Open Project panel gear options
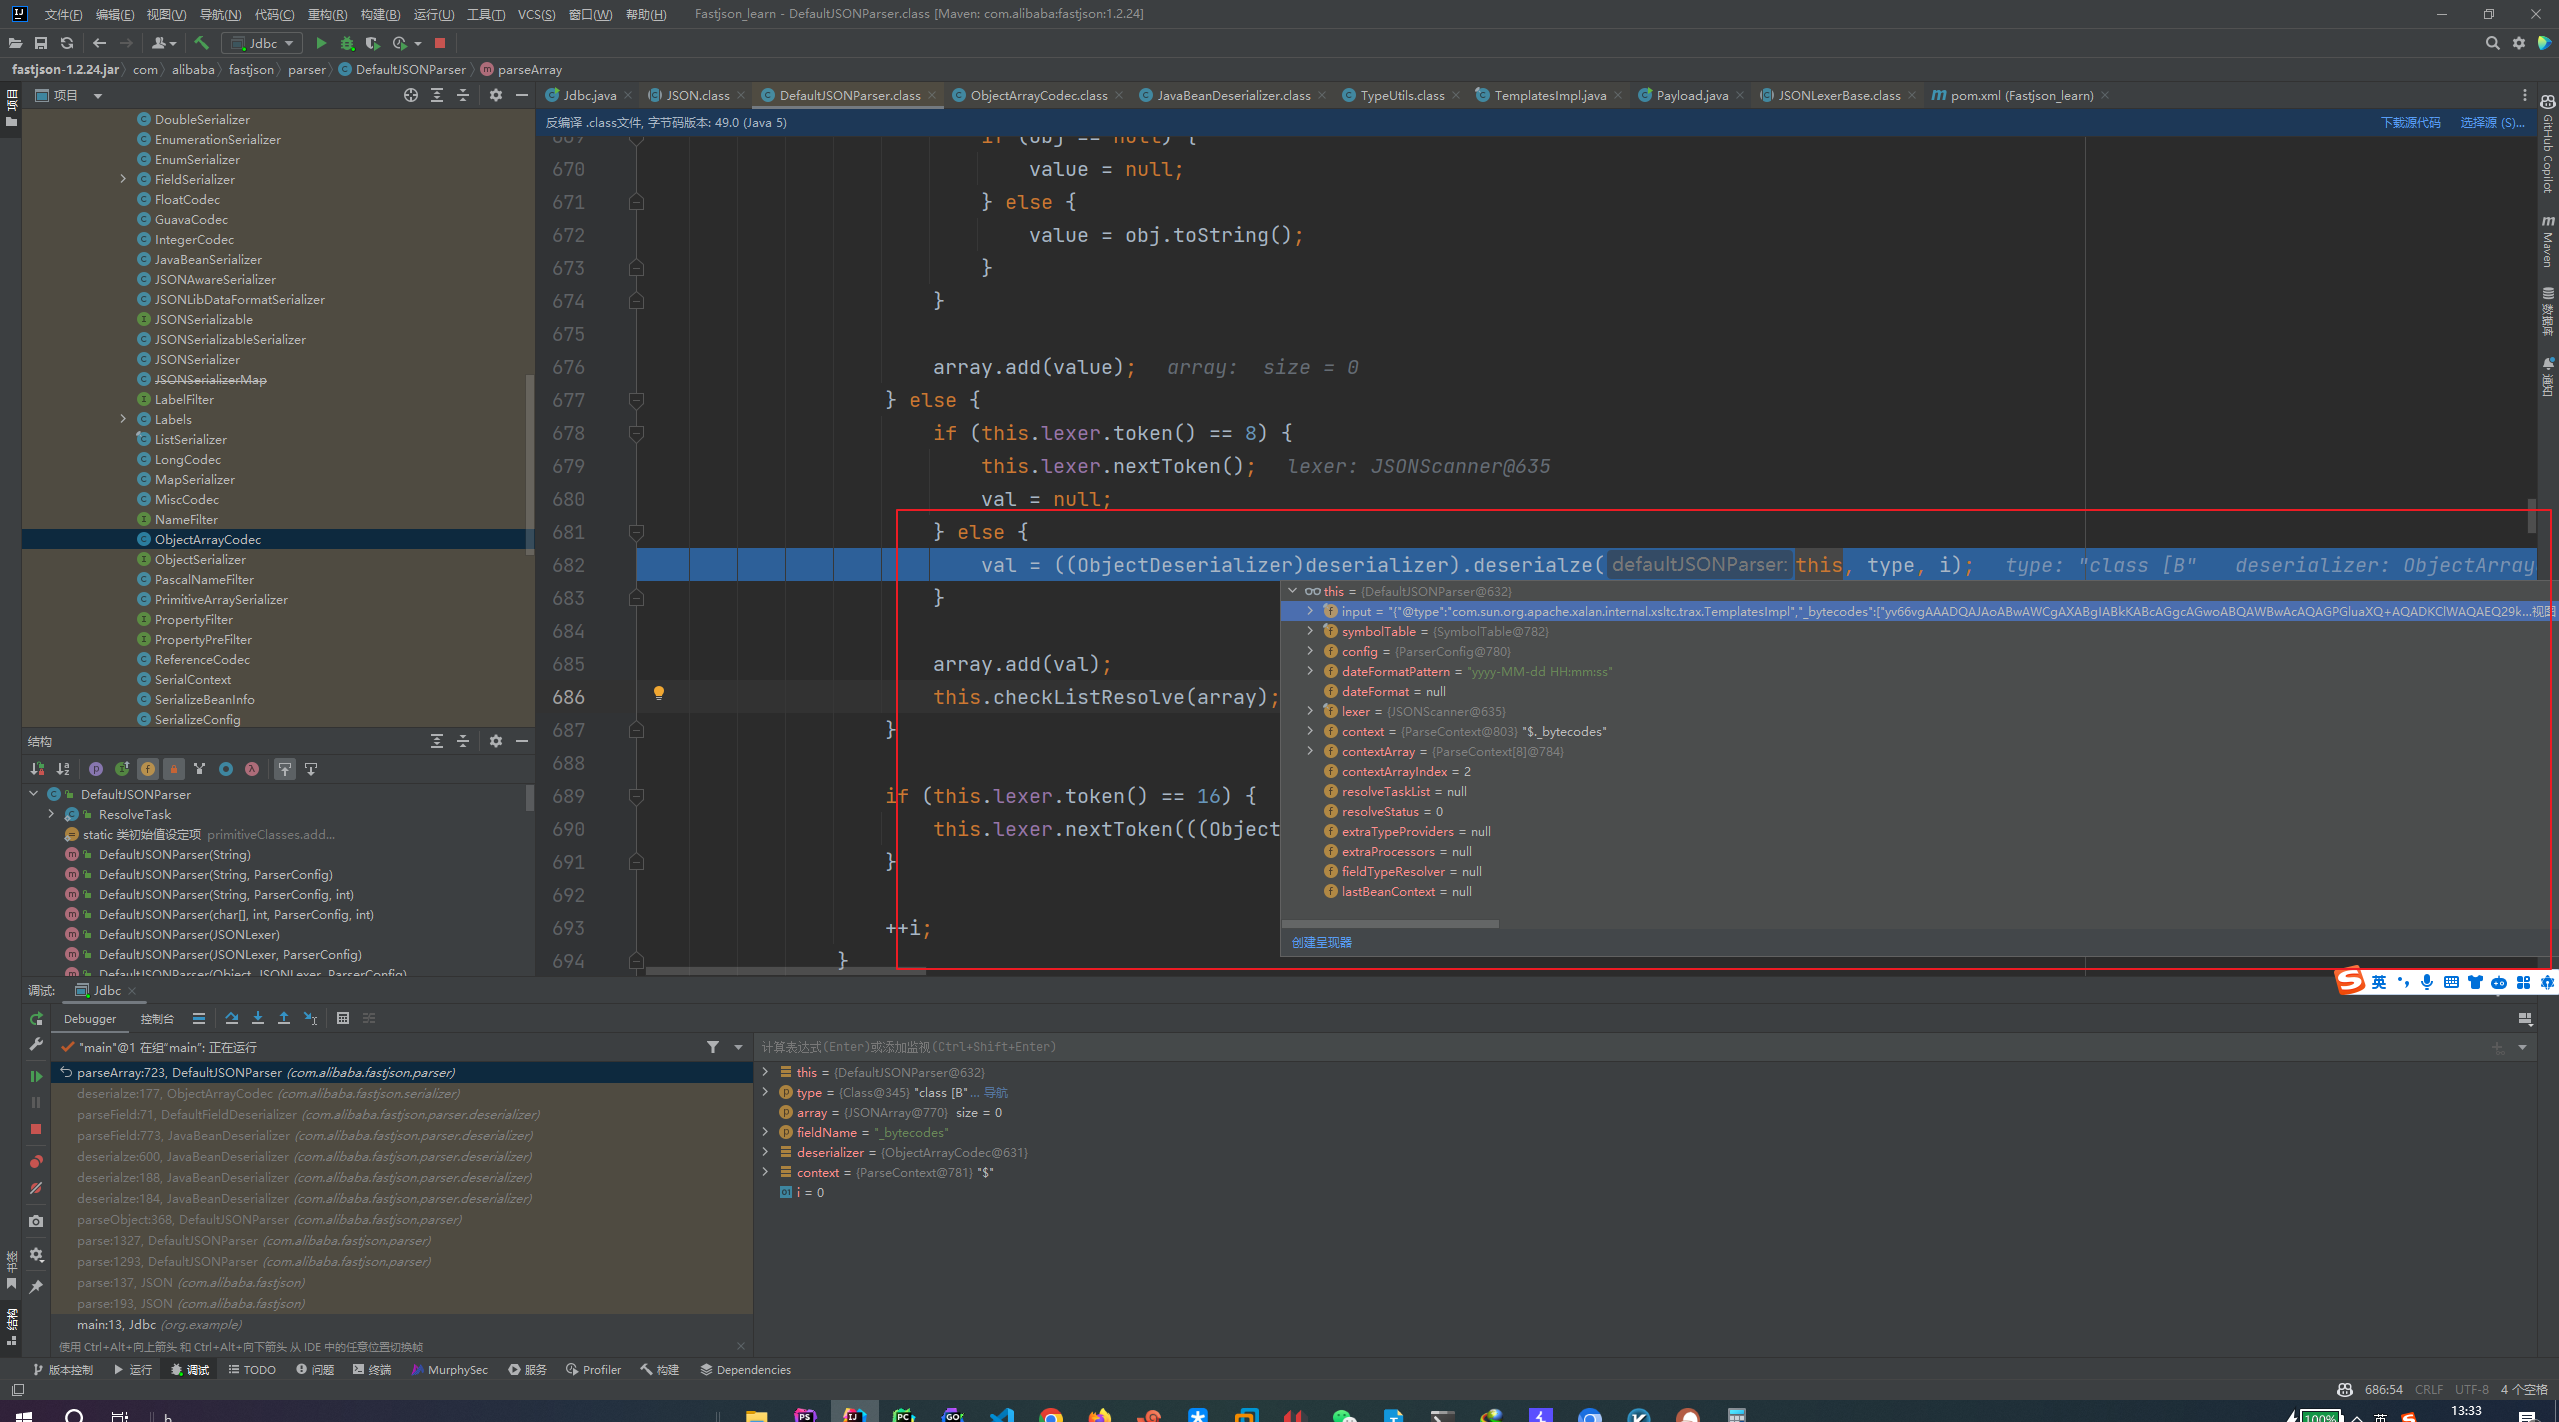Screen dimensions: 2559x1422 coord(496,95)
